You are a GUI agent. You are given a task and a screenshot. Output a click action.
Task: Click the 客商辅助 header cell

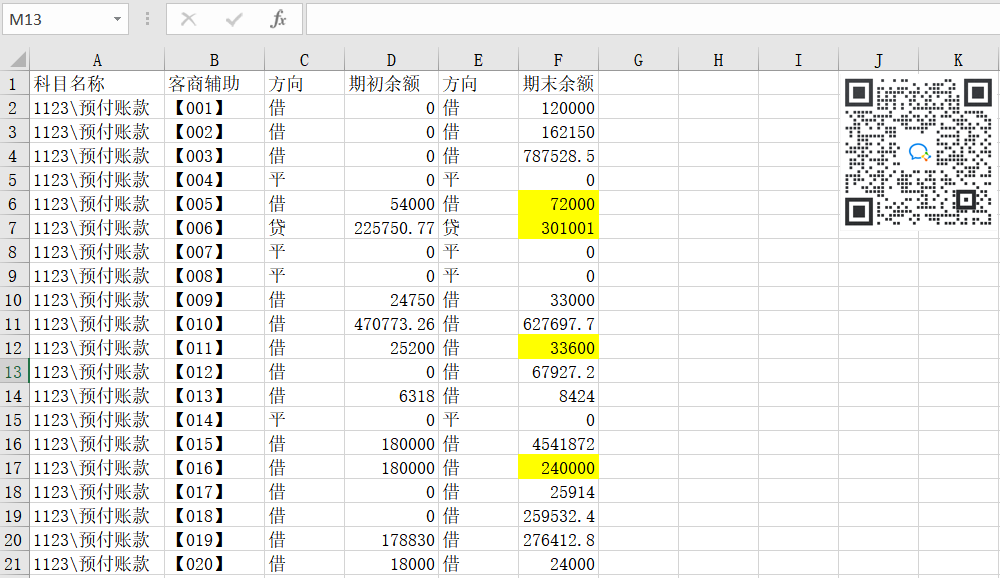[x=214, y=84]
